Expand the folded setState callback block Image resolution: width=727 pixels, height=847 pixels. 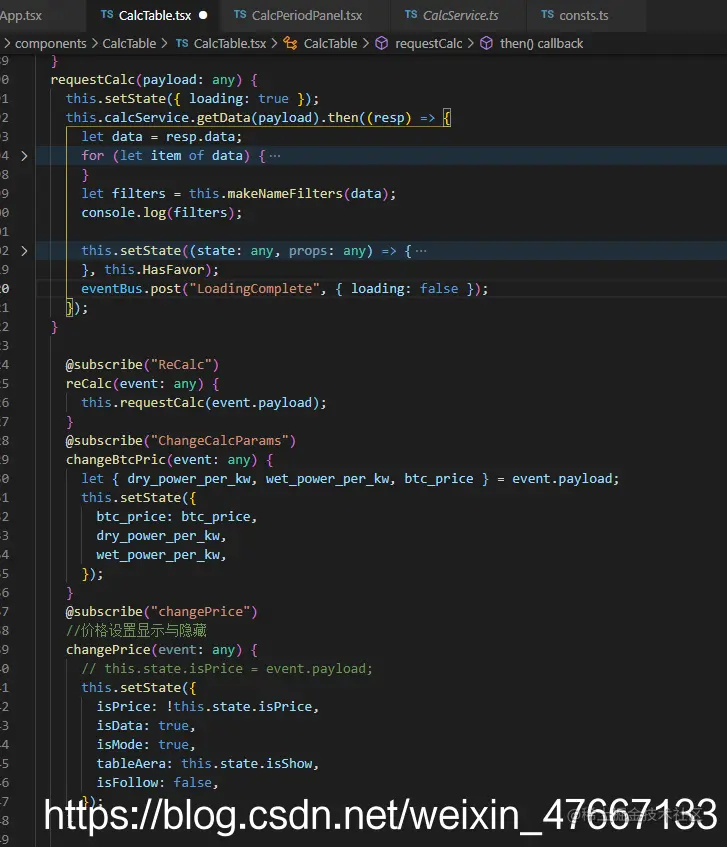pyautogui.click(x=24, y=251)
